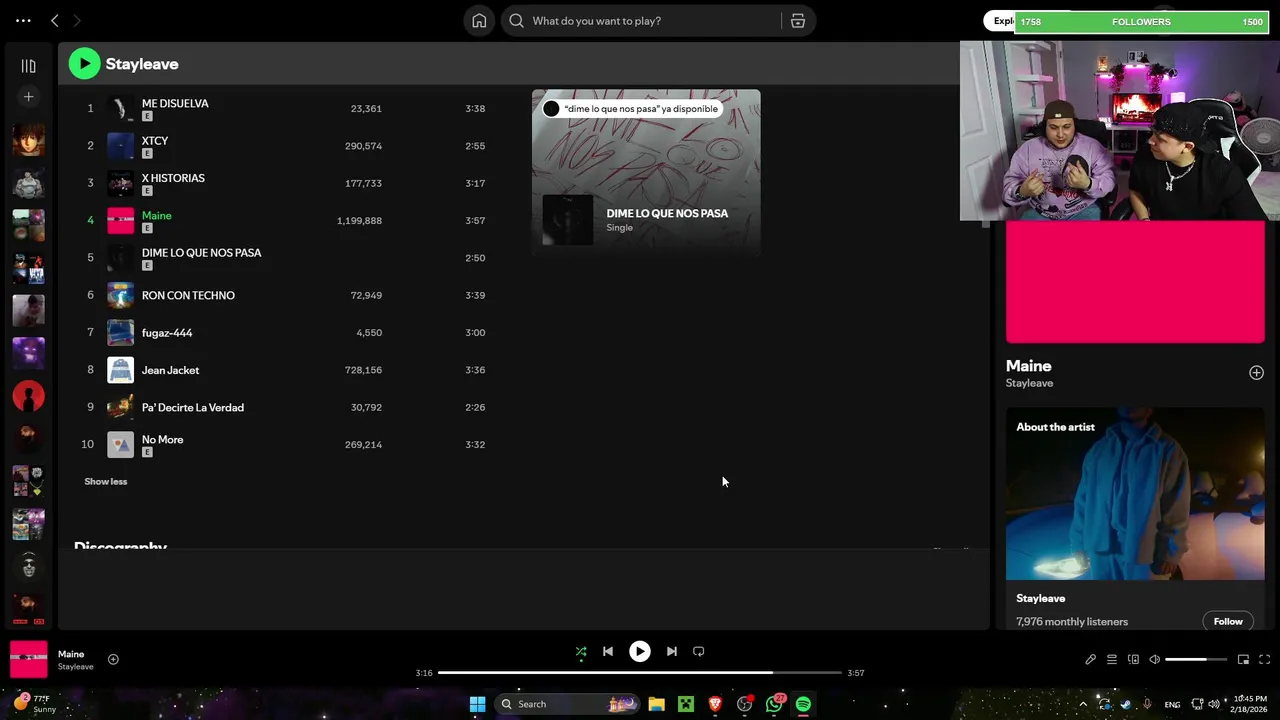The image size is (1280, 720).
Task: Open the weather widget showing 77°F Sunny
Action: pos(33,704)
